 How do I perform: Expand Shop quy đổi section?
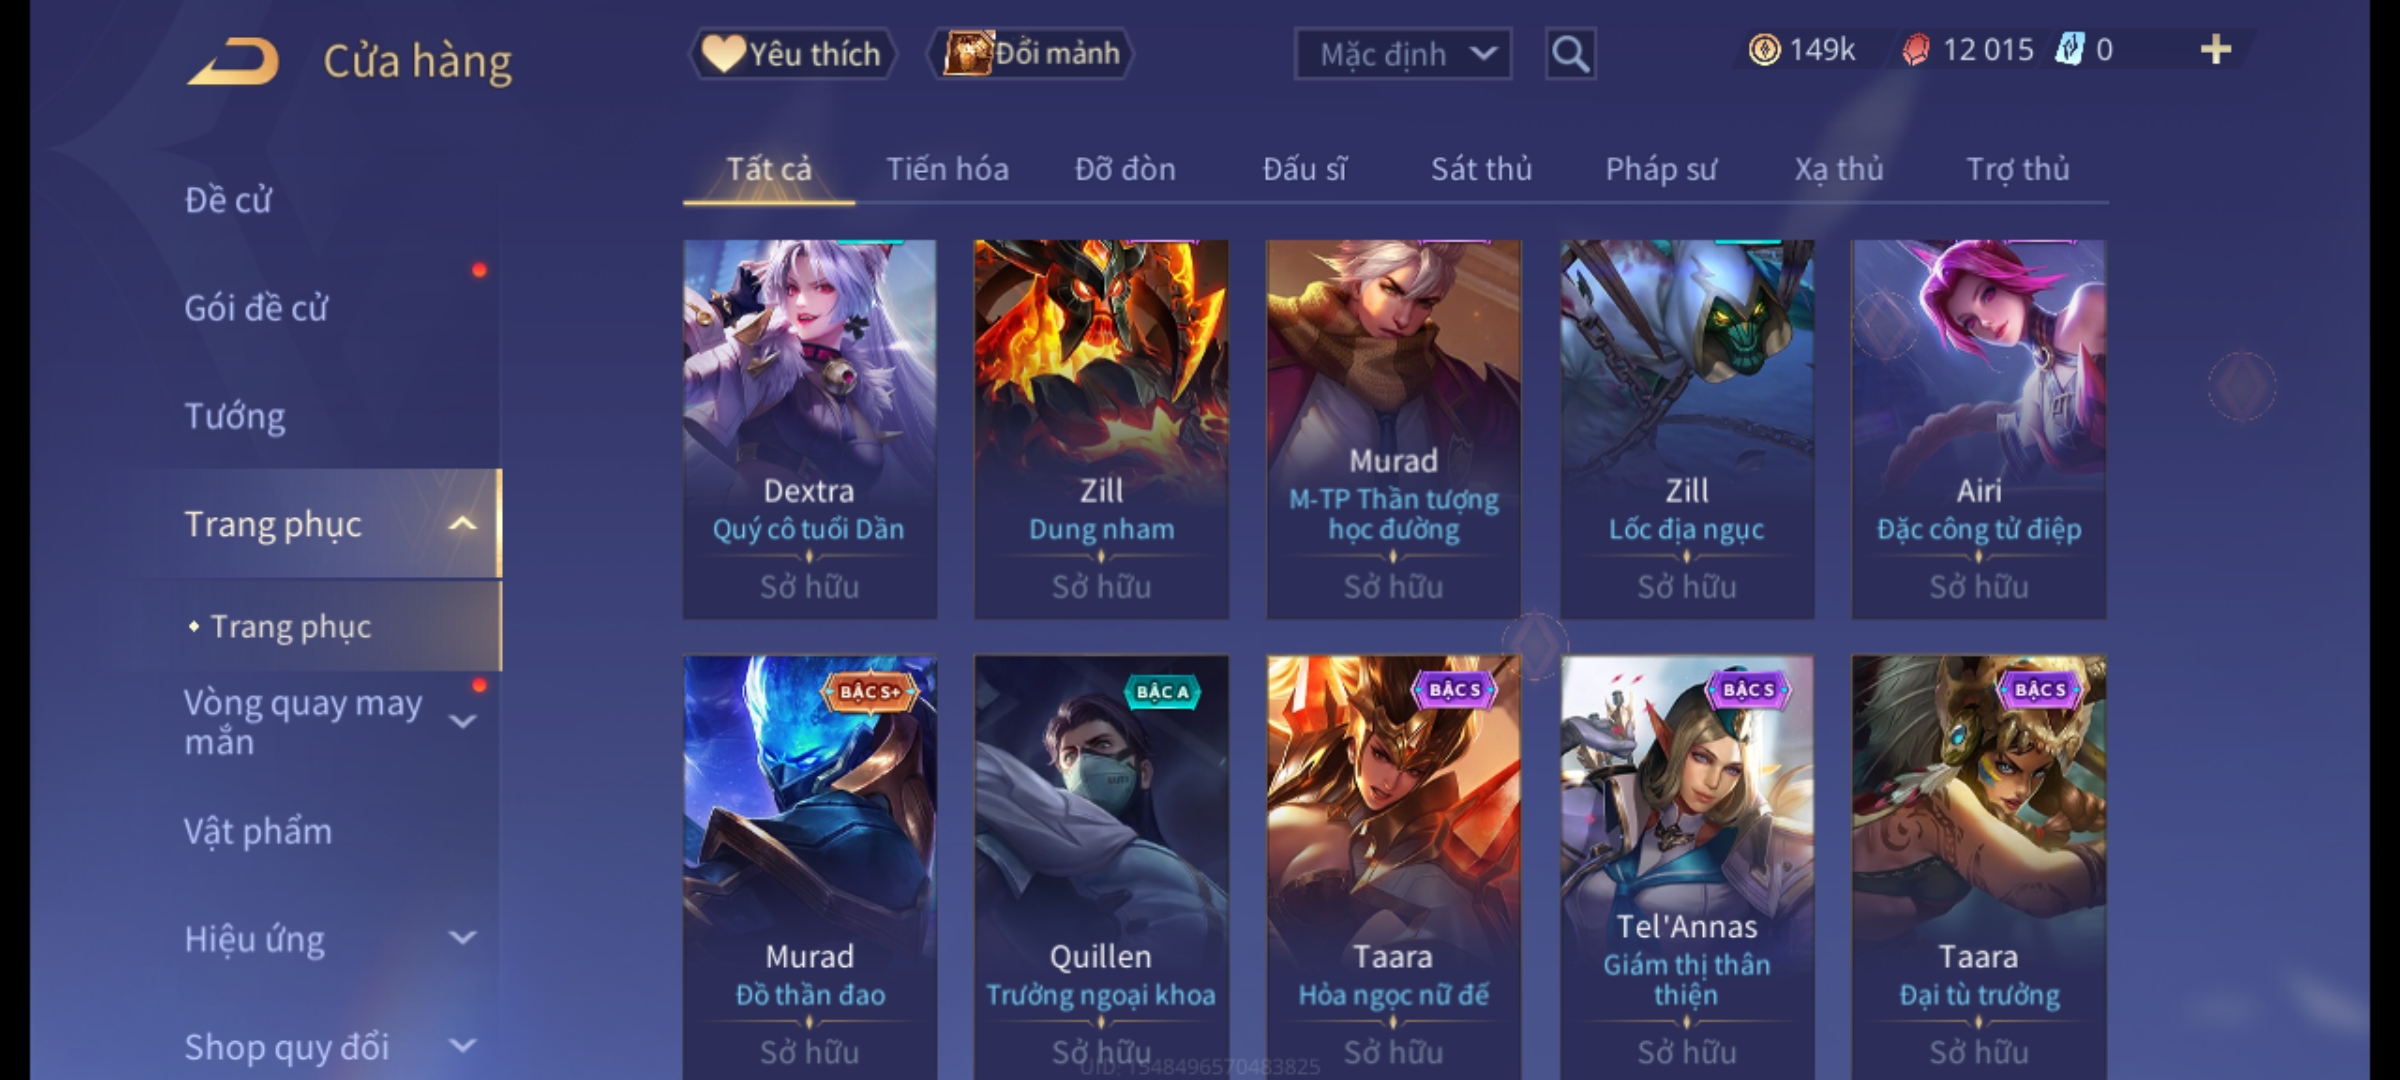pos(462,1046)
